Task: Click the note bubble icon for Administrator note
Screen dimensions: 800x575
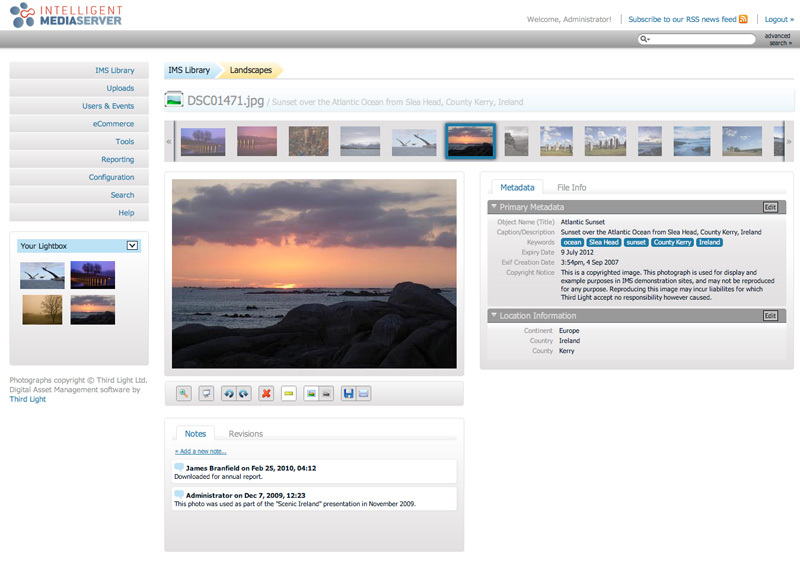Action: [x=179, y=494]
